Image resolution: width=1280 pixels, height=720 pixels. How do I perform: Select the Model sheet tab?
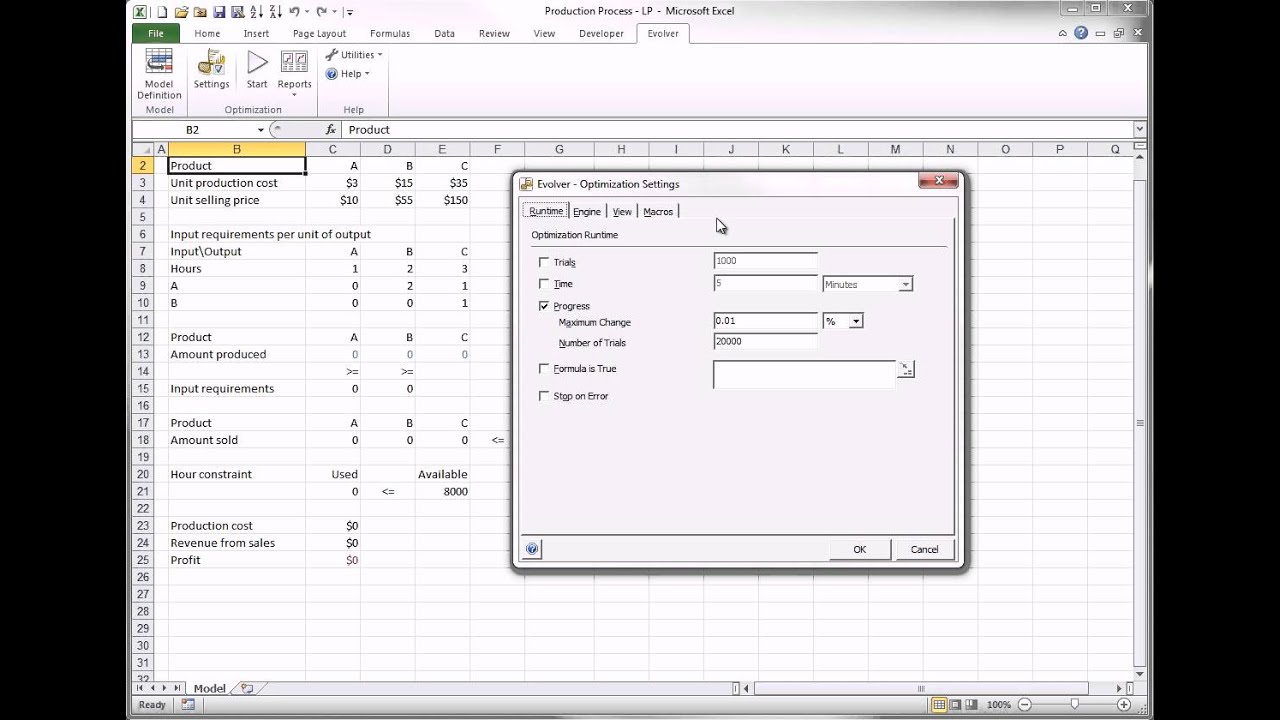[210, 688]
